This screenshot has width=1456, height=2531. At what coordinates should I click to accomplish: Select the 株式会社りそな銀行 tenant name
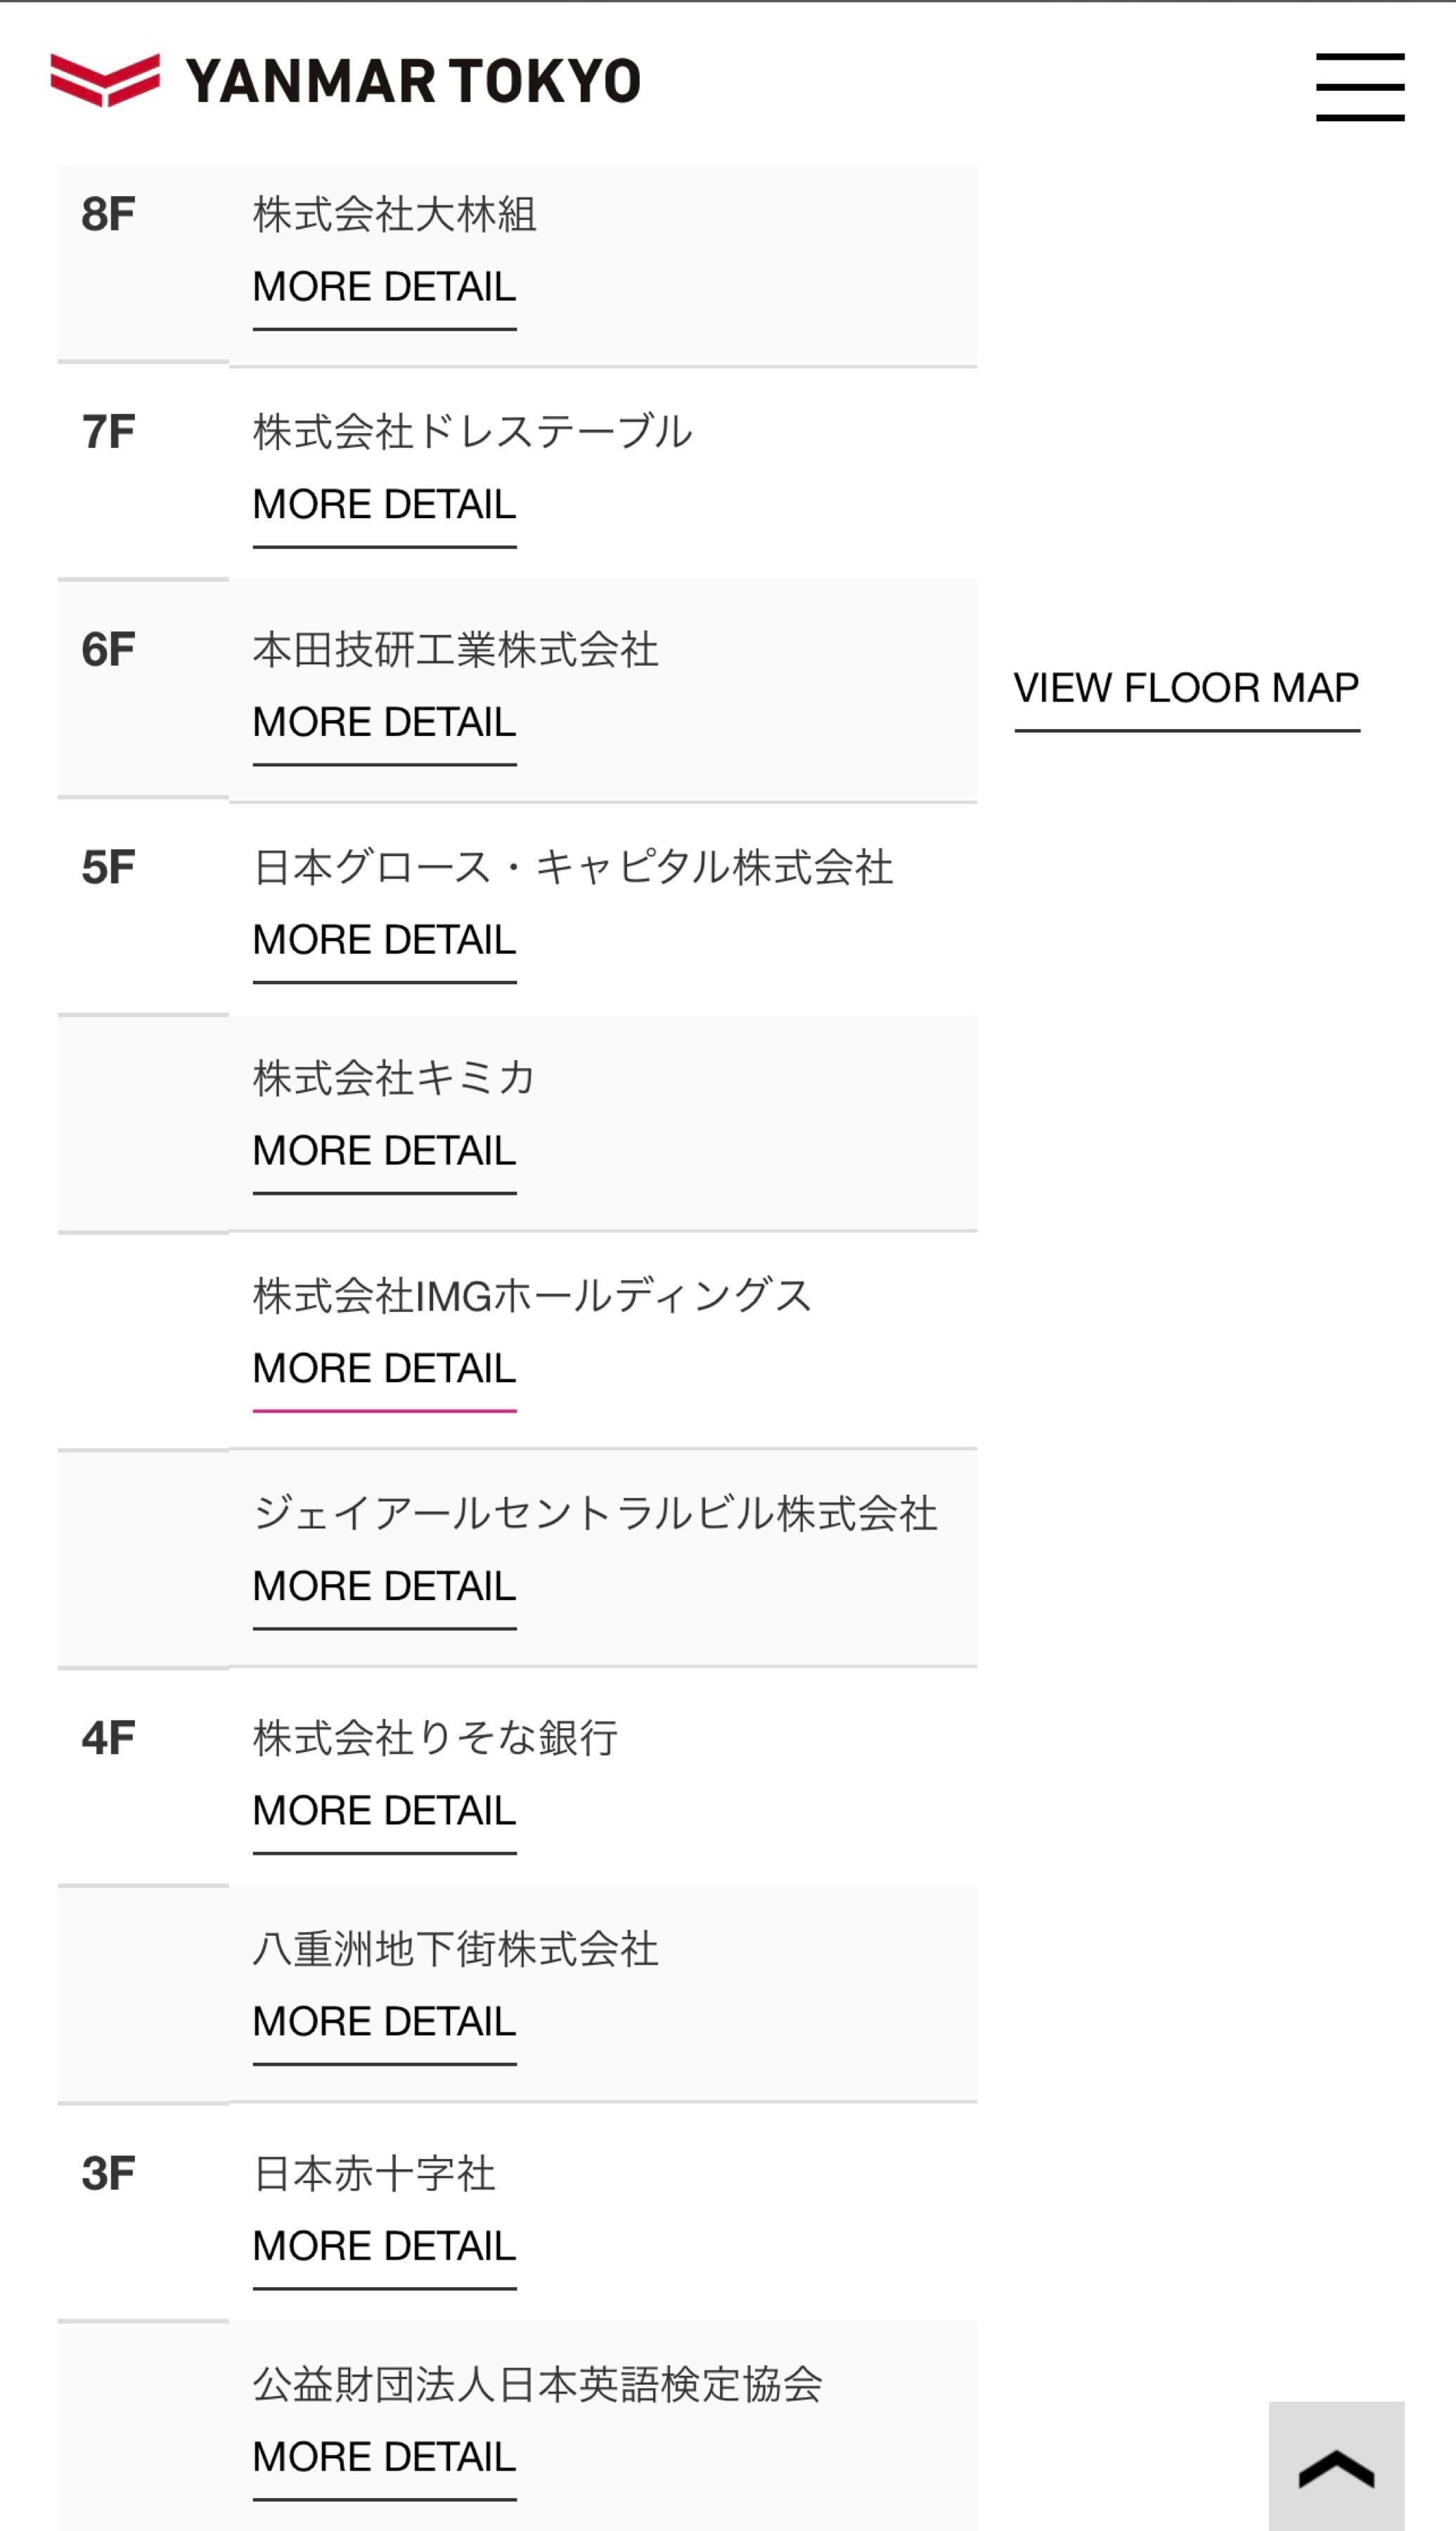pyautogui.click(x=435, y=1738)
